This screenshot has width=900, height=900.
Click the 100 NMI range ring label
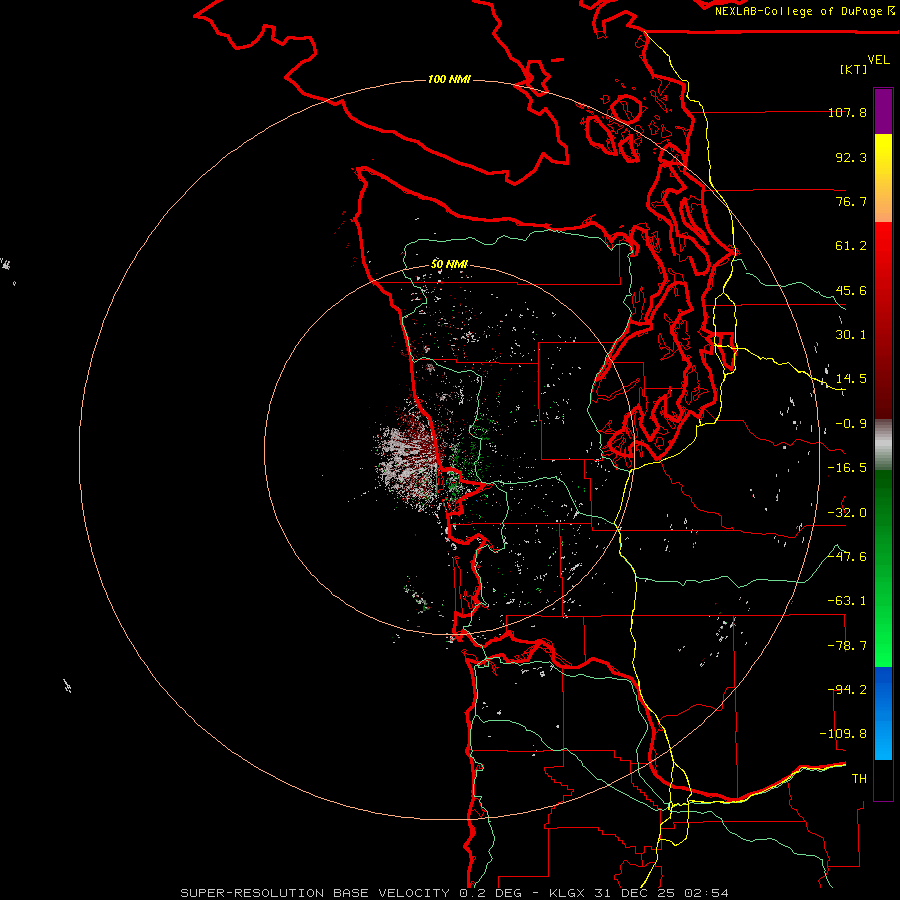coord(449,79)
